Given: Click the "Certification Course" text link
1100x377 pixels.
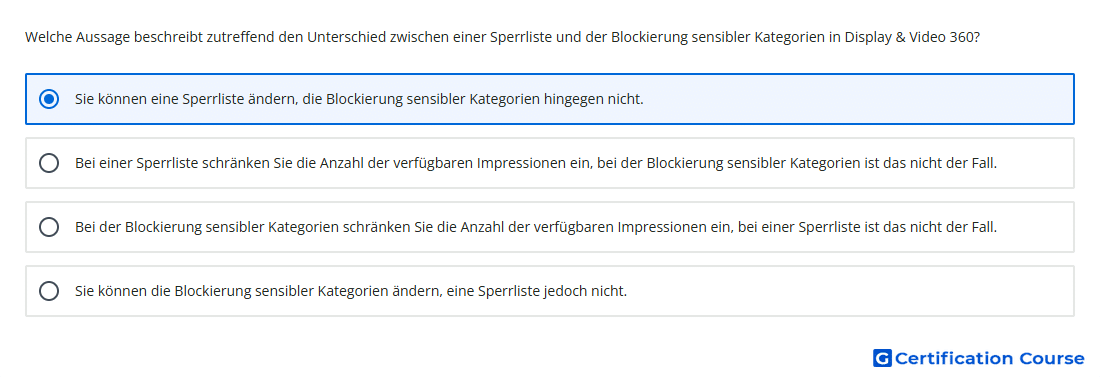Looking at the screenshot, I should (989, 358).
